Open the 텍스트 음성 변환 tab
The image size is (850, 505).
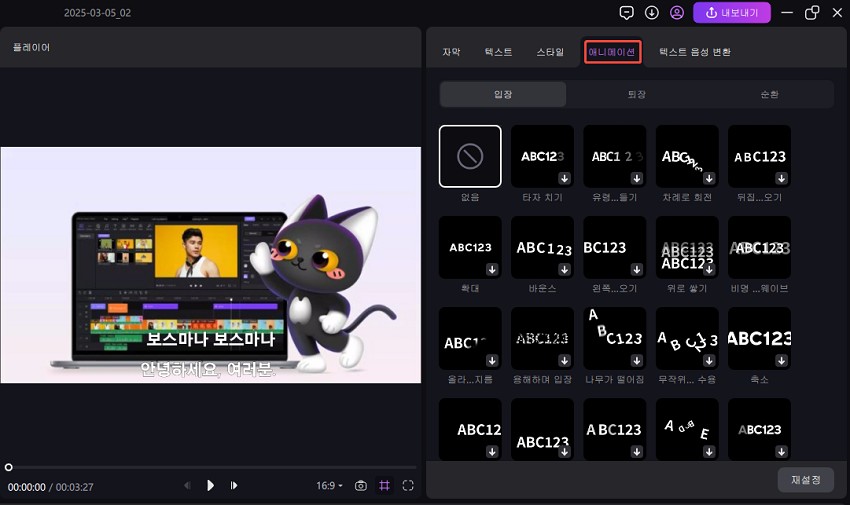coord(694,51)
